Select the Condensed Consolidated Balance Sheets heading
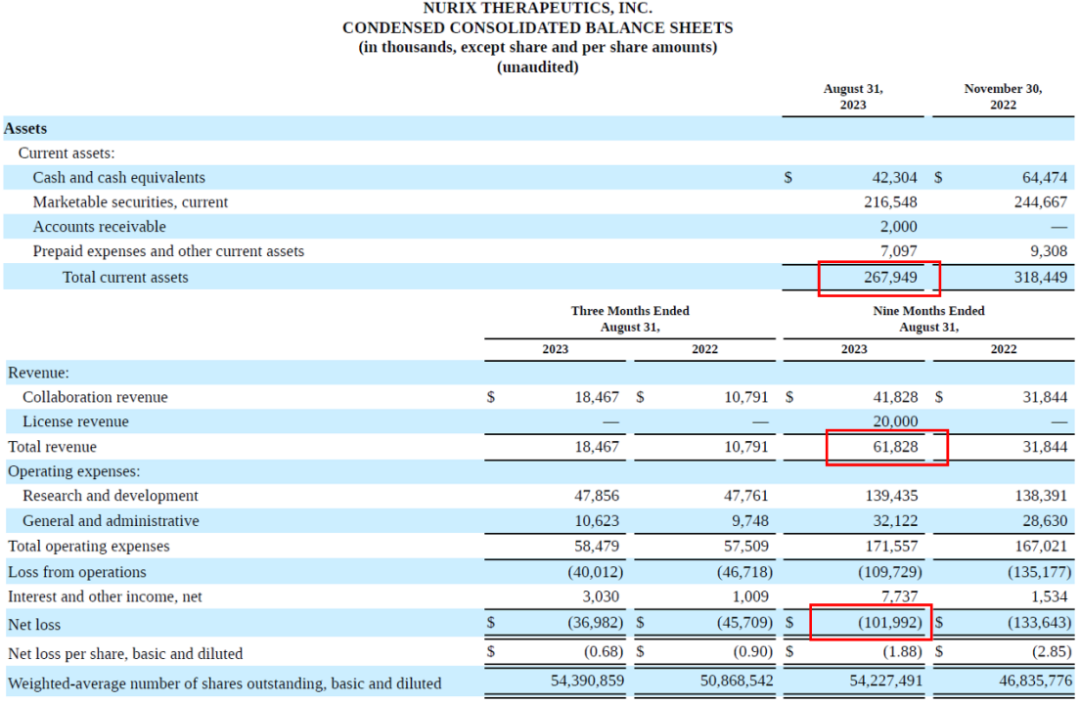Viewport: 1080px width, 704px height. click(537, 28)
